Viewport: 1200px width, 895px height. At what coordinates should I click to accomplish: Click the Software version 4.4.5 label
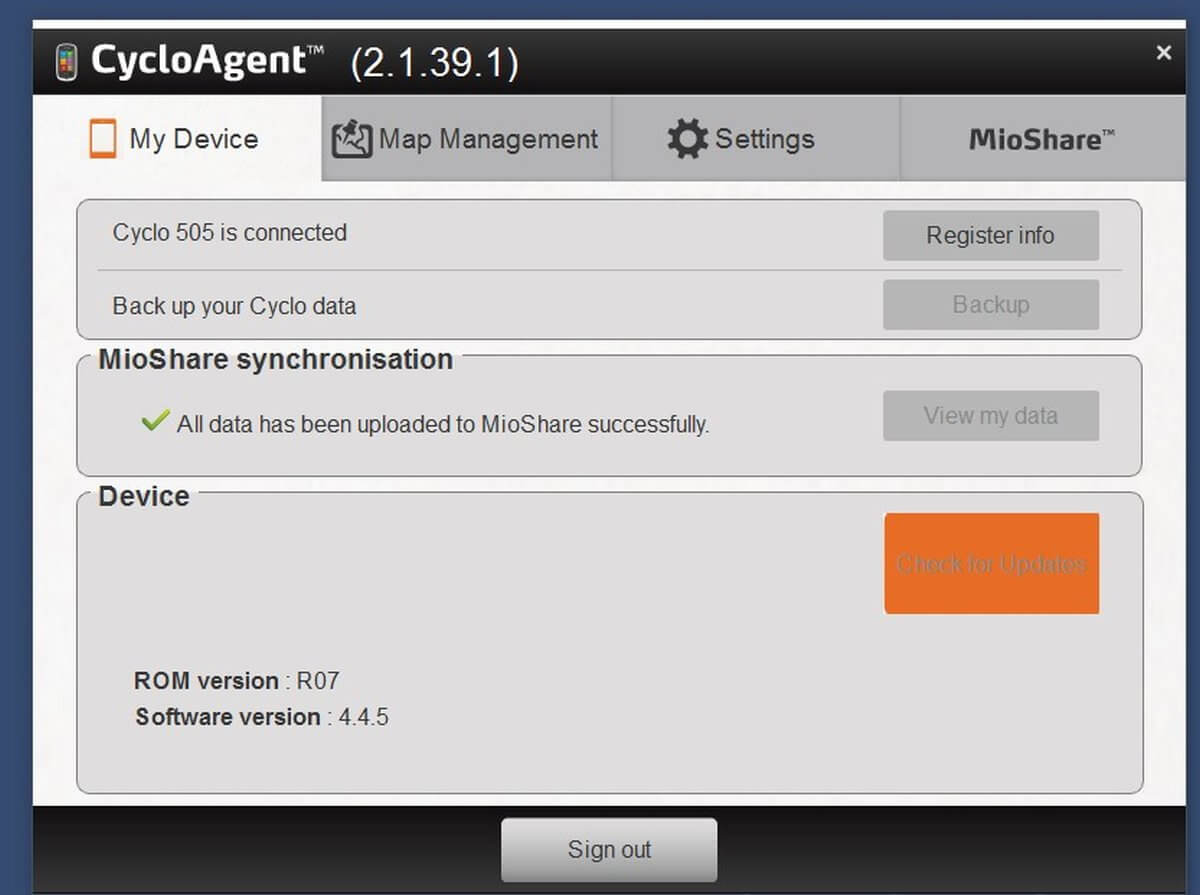click(262, 717)
